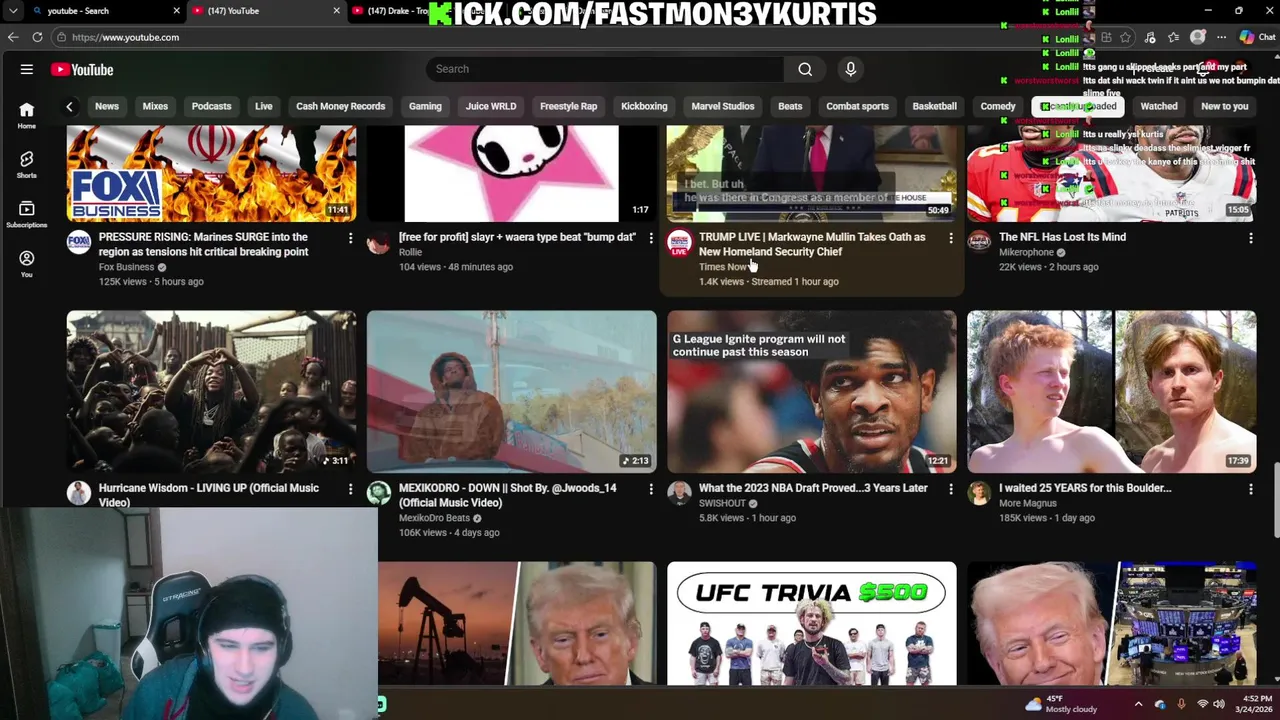Click the More Magnus channel avatar
This screenshot has height=720, width=1280.
click(979, 493)
